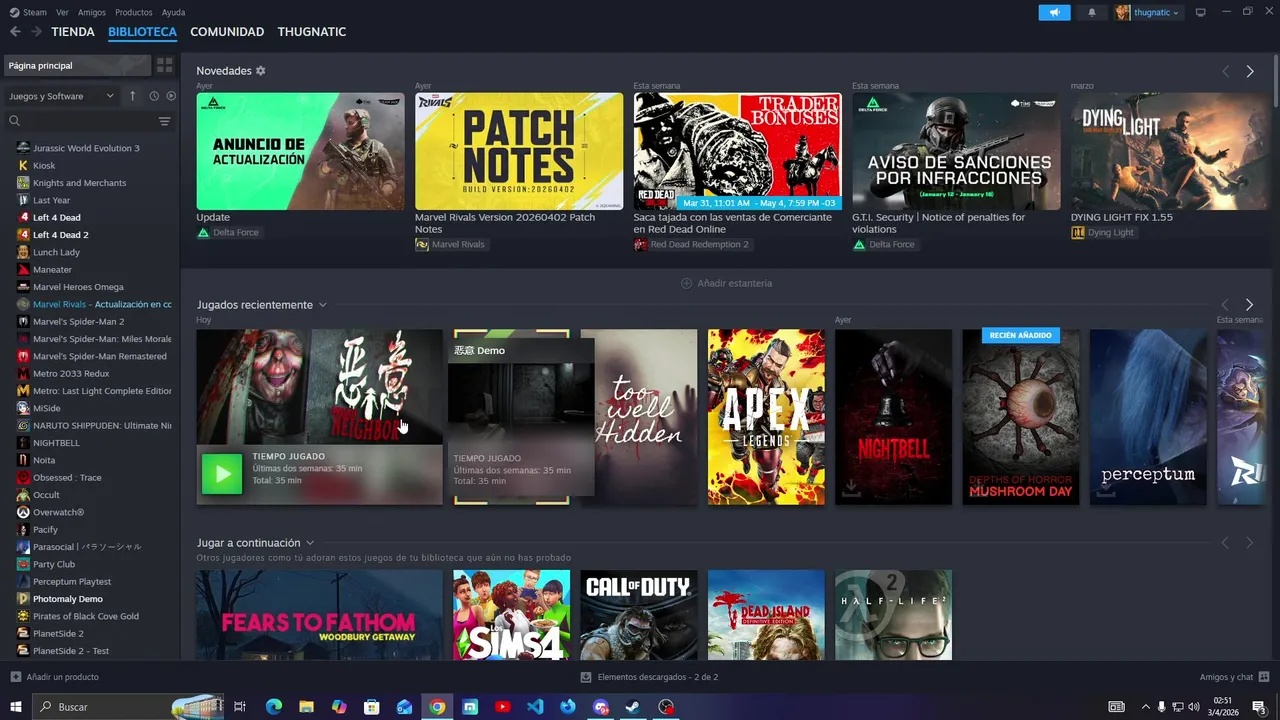Open Microsoft Edge from taskbar

[x=273, y=707]
